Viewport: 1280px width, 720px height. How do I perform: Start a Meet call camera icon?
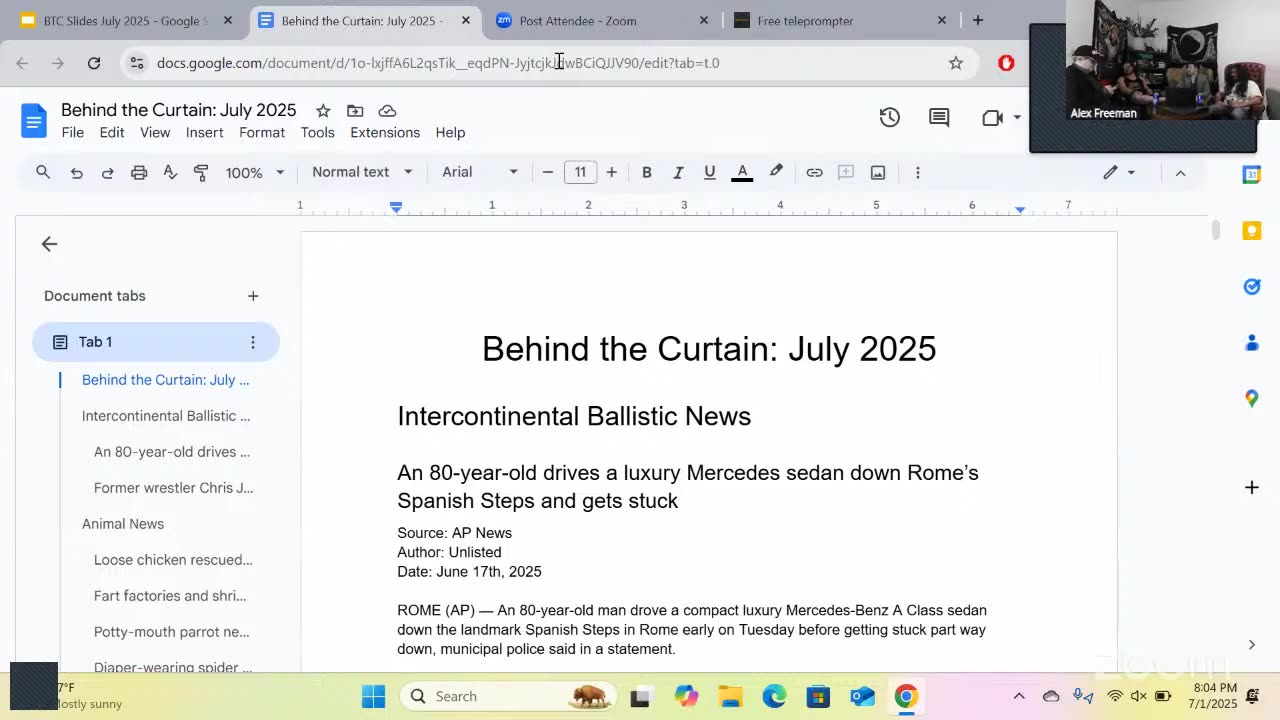coord(992,117)
